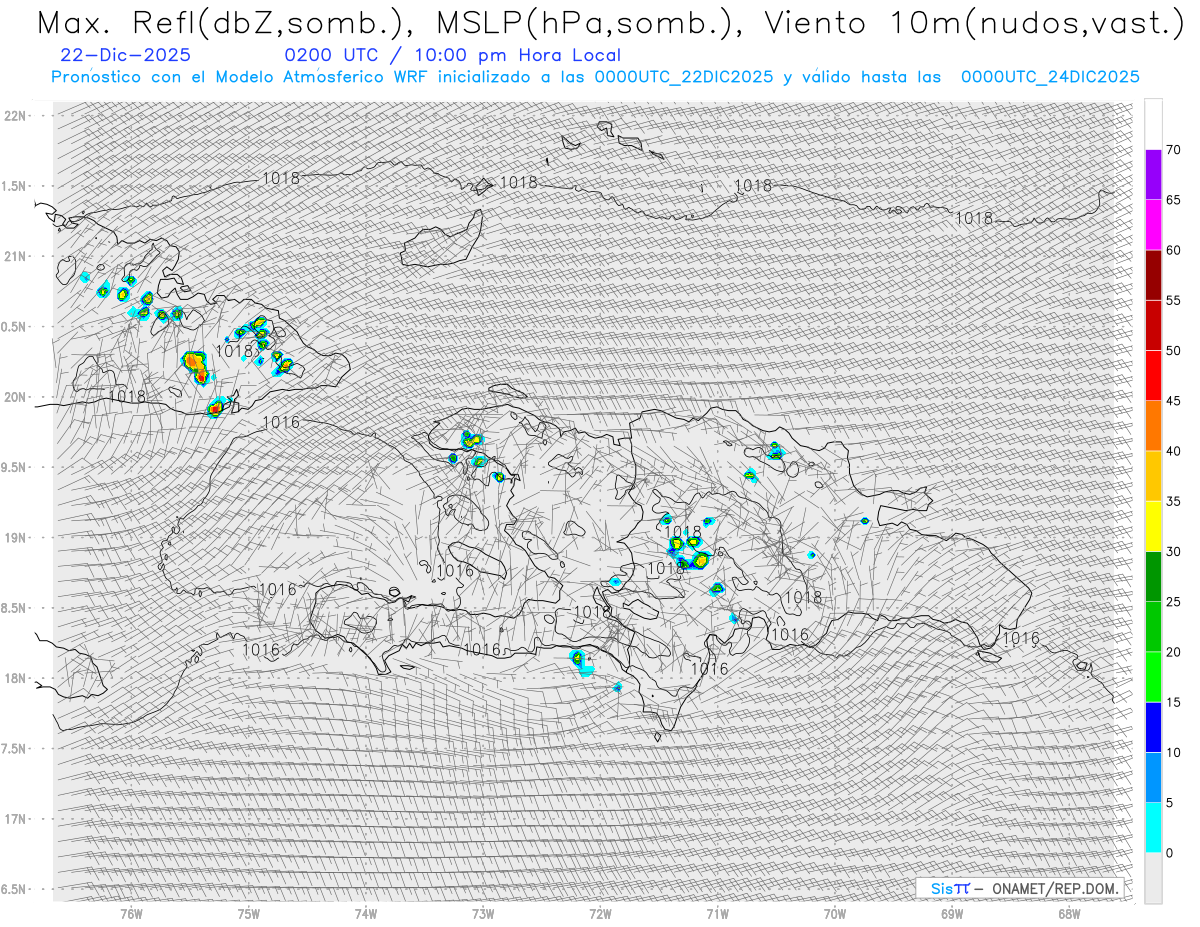1200x927 pixels.
Task: Click '0200 UTC / 10:00 pm Hora Local'
Action: pyautogui.click(x=452, y=55)
